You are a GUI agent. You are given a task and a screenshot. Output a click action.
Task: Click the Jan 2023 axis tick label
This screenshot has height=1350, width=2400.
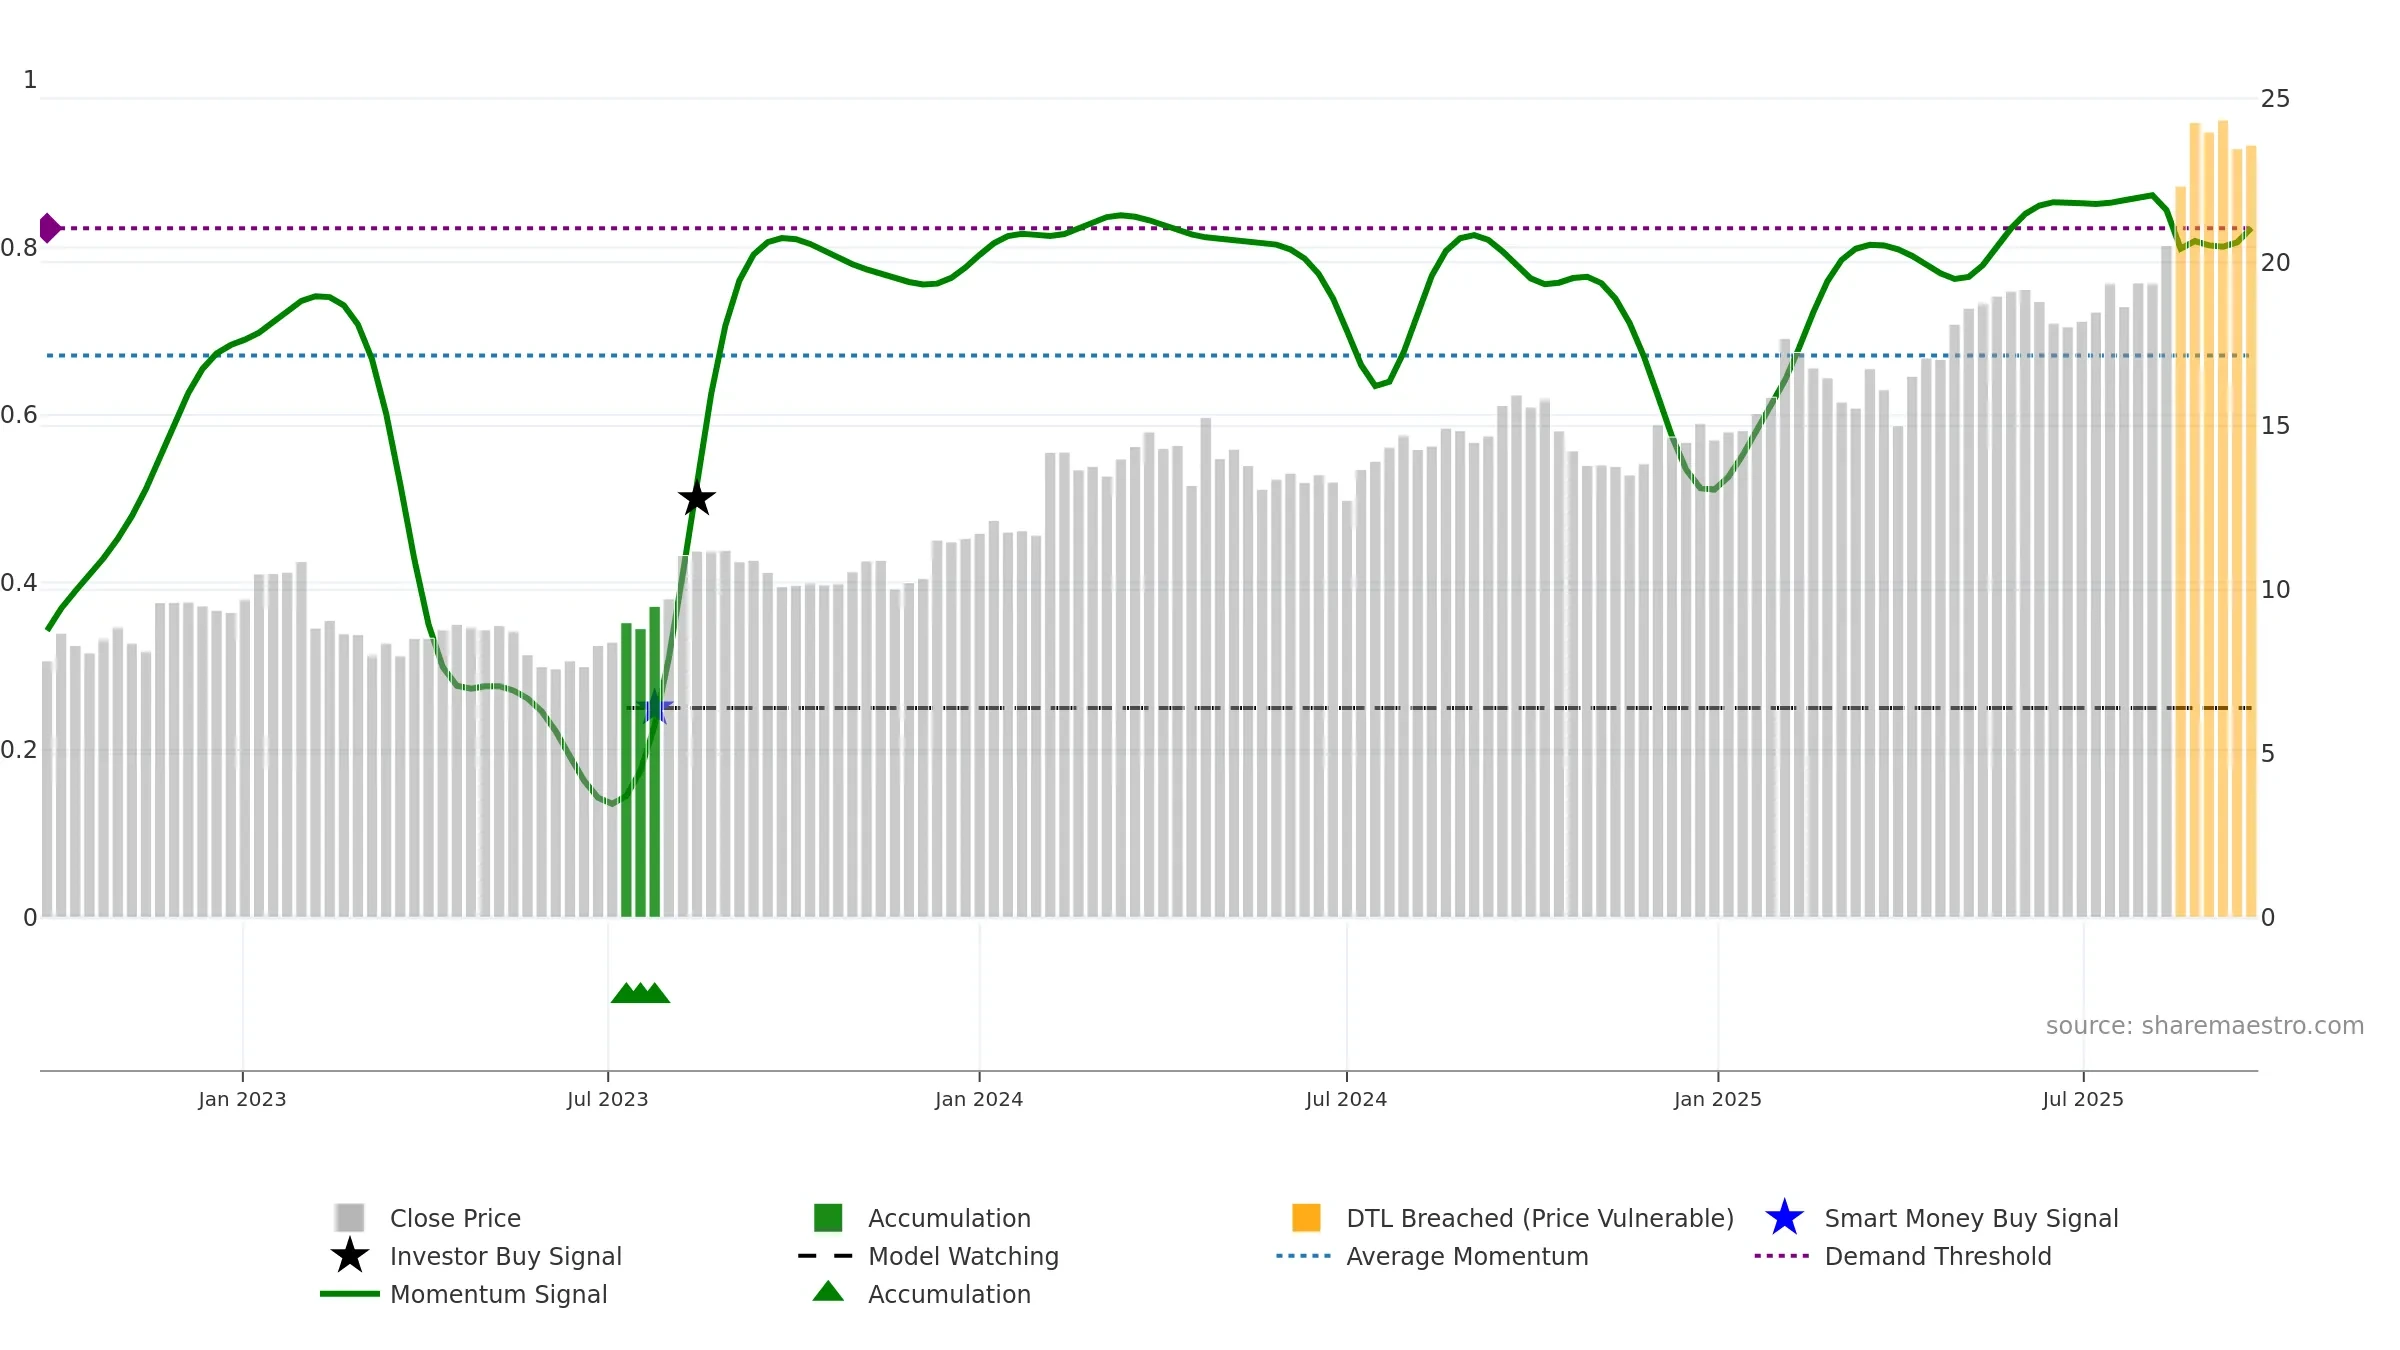click(x=242, y=1100)
